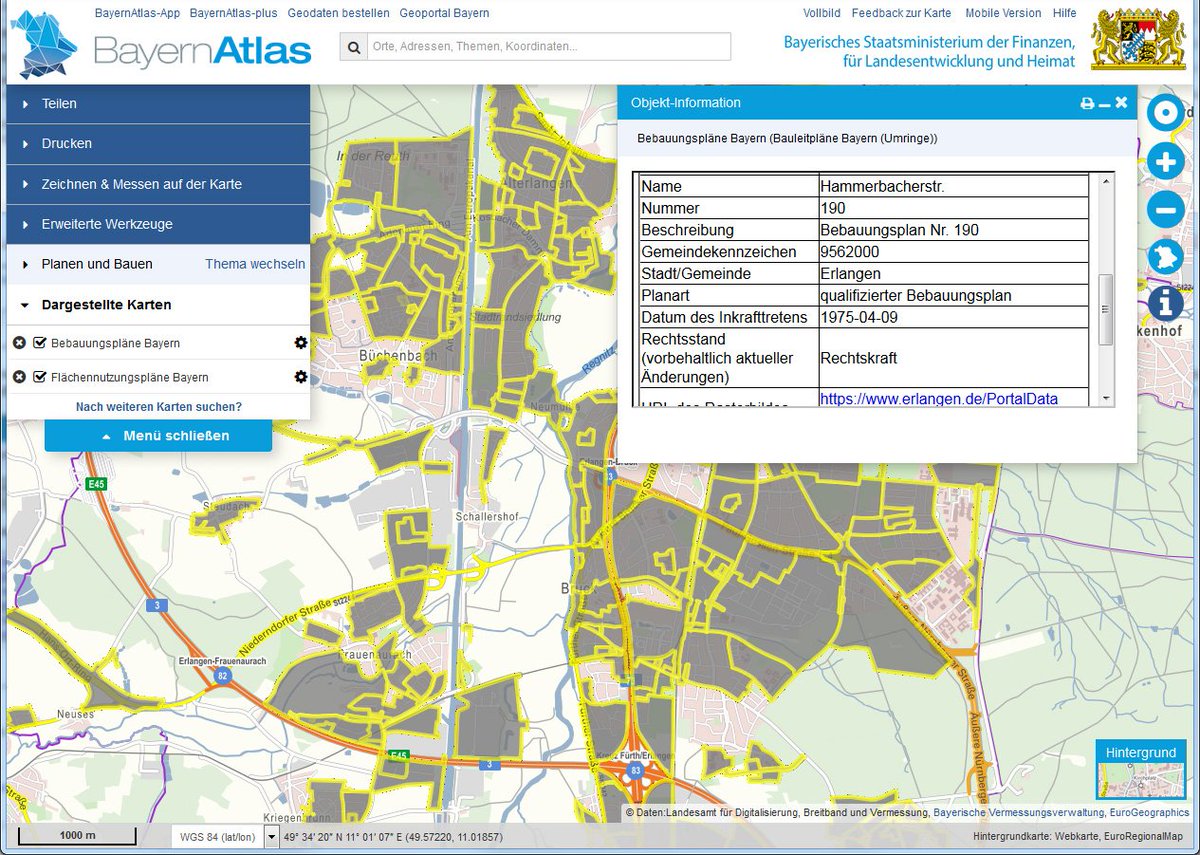Image resolution: width=1200 pixels, height=855 pixels.
Task: Click the search magnifier icon
Action: [x=354, y=46]
